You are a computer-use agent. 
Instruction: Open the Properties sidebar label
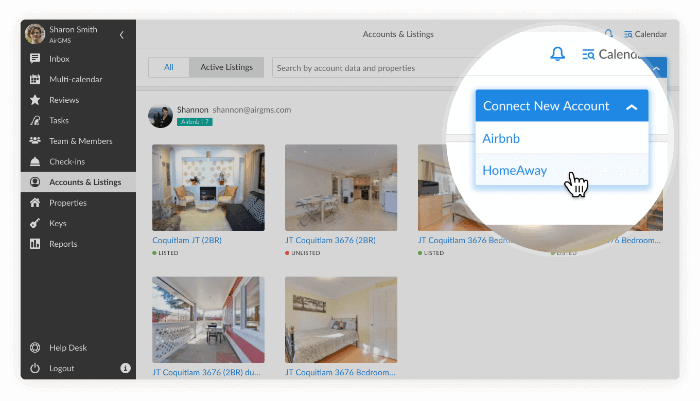tap(68, 203)
